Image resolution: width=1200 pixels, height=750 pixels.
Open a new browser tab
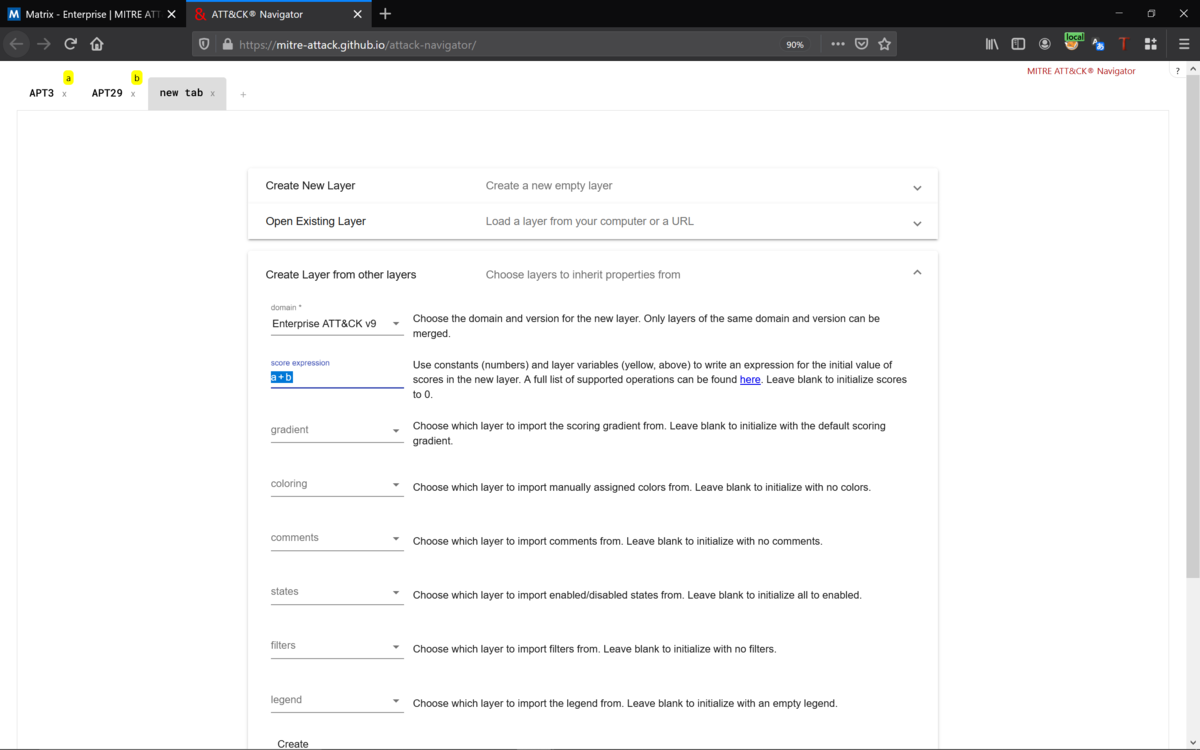coord(386,14)
